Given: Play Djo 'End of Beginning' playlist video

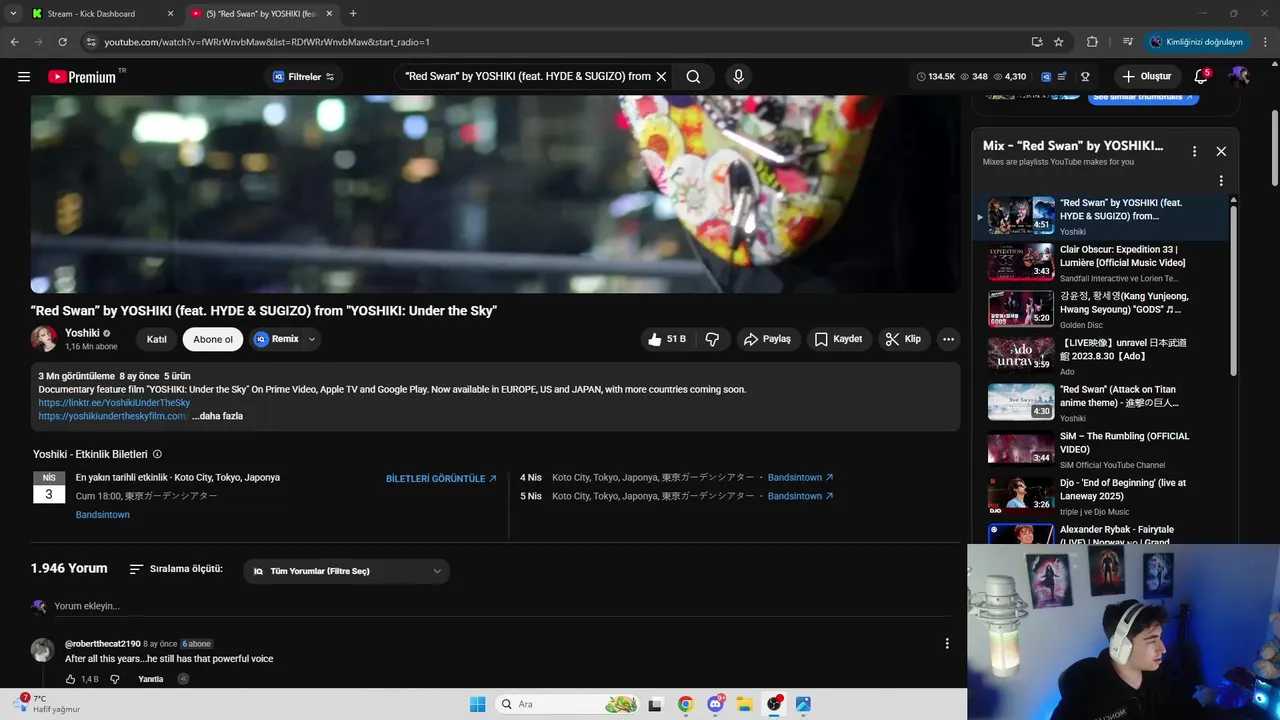Looking at the screenshot, I should tap(1110, 496).
